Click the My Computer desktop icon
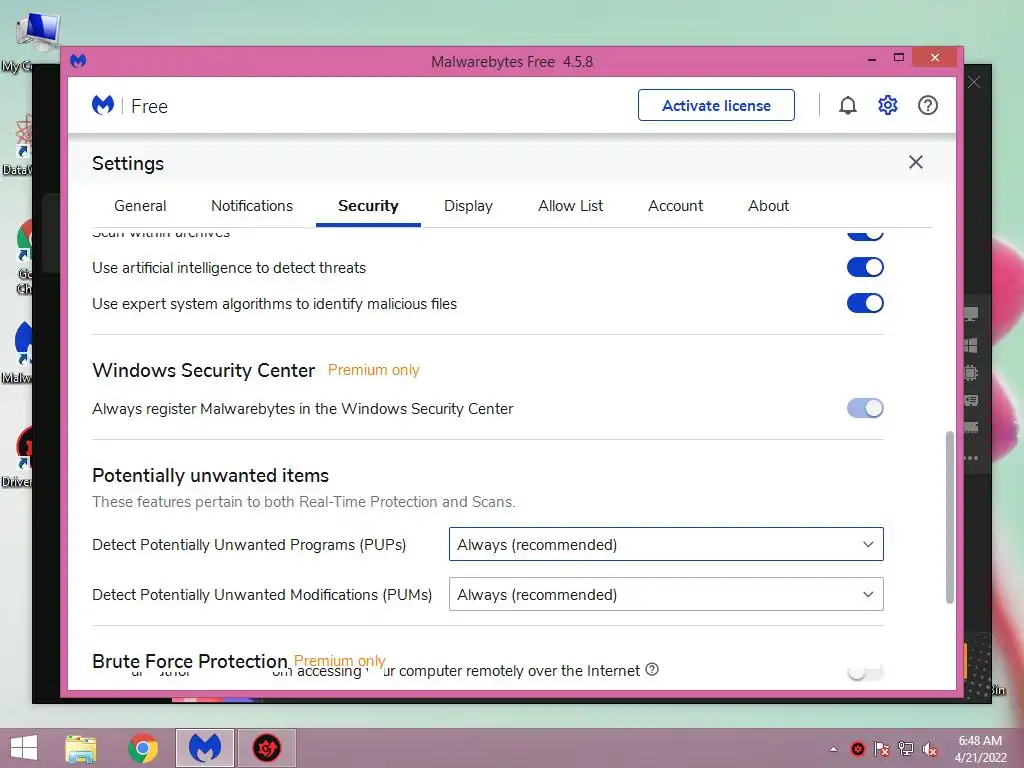The height and width of the screenshot is (768, 1024). (x=38, y=33)
